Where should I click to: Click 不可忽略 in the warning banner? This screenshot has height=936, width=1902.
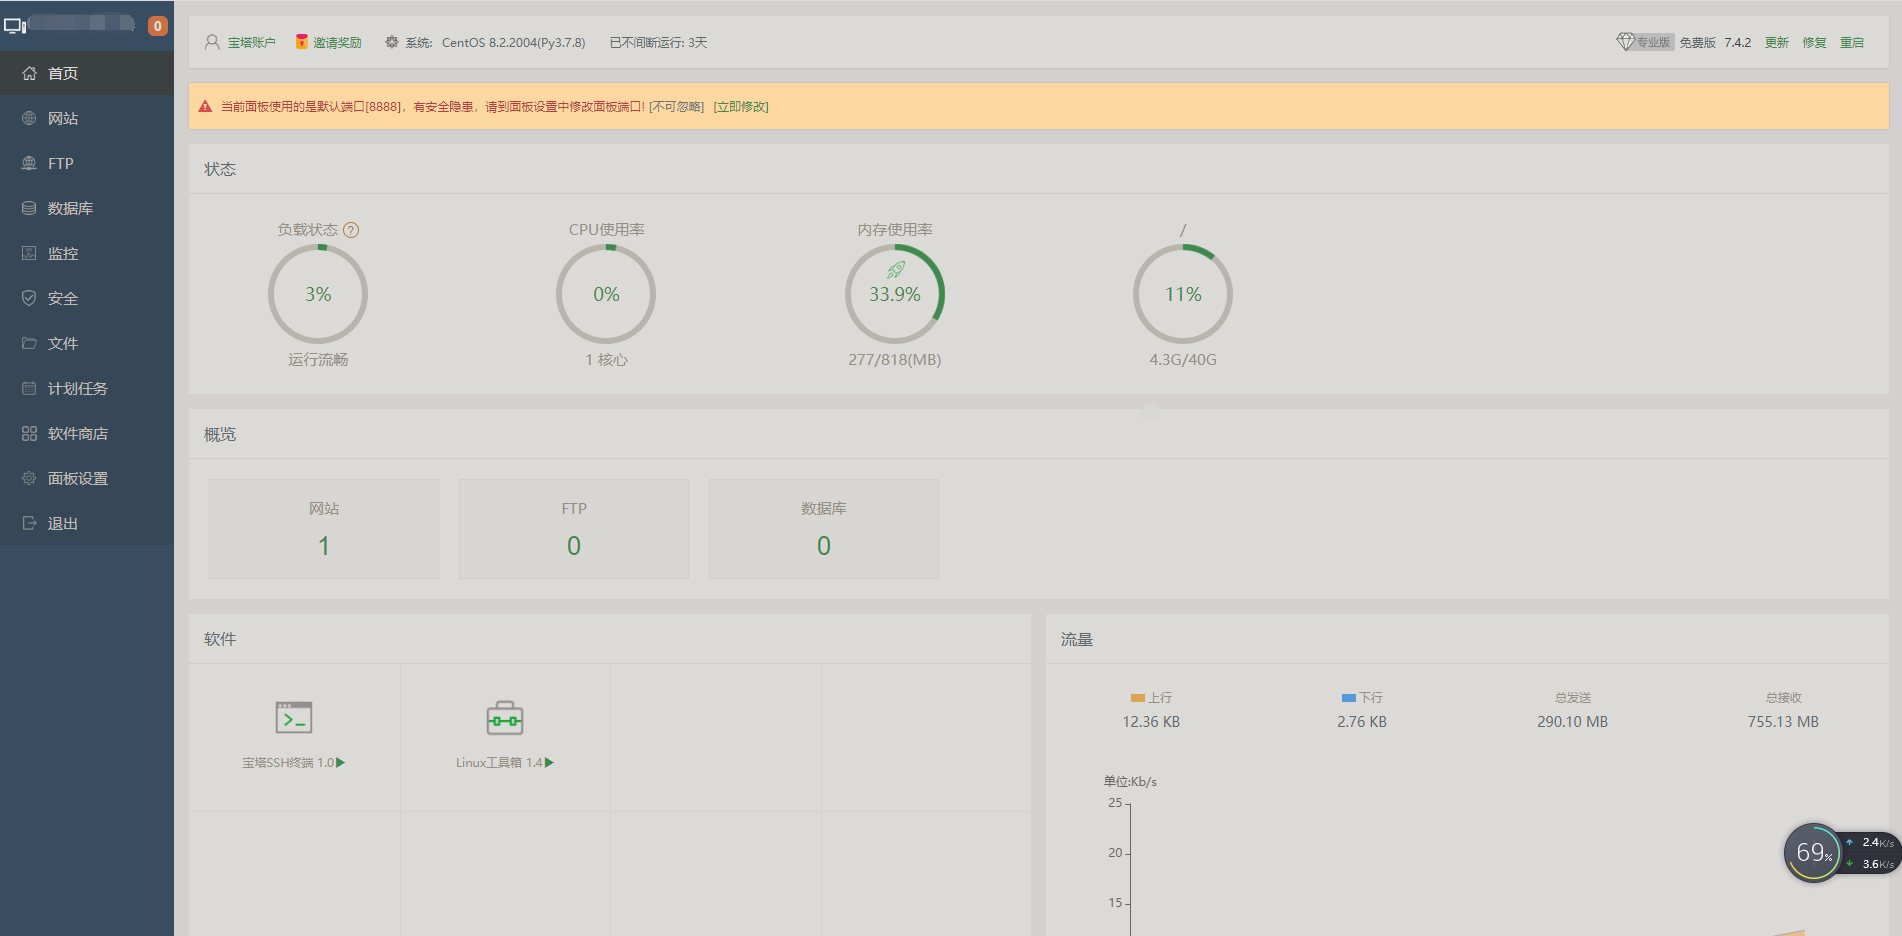point(677,107)
